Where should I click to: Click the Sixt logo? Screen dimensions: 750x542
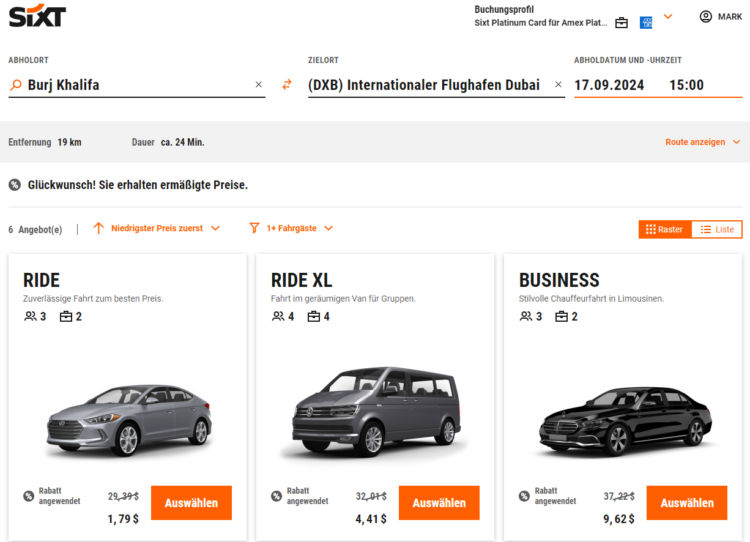pos(37,17)
